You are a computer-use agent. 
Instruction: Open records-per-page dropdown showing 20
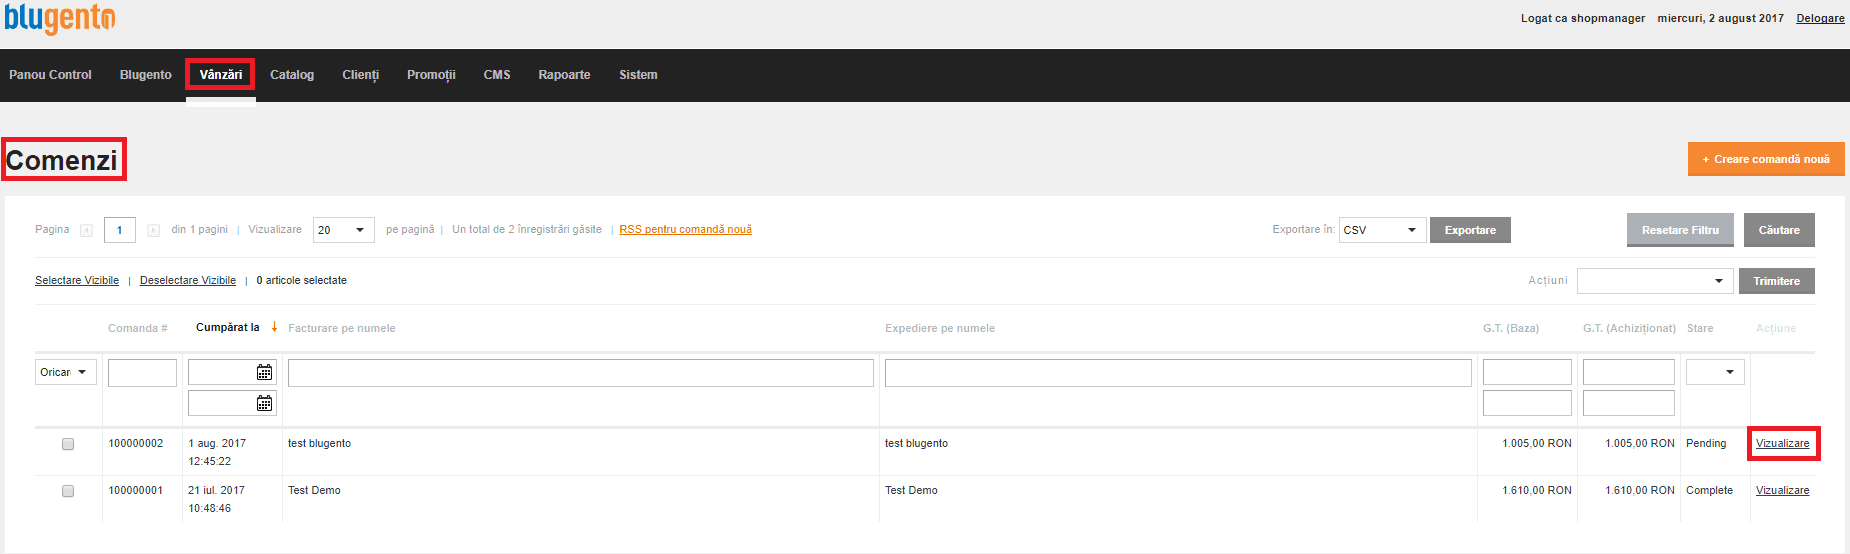coord(344,230)
